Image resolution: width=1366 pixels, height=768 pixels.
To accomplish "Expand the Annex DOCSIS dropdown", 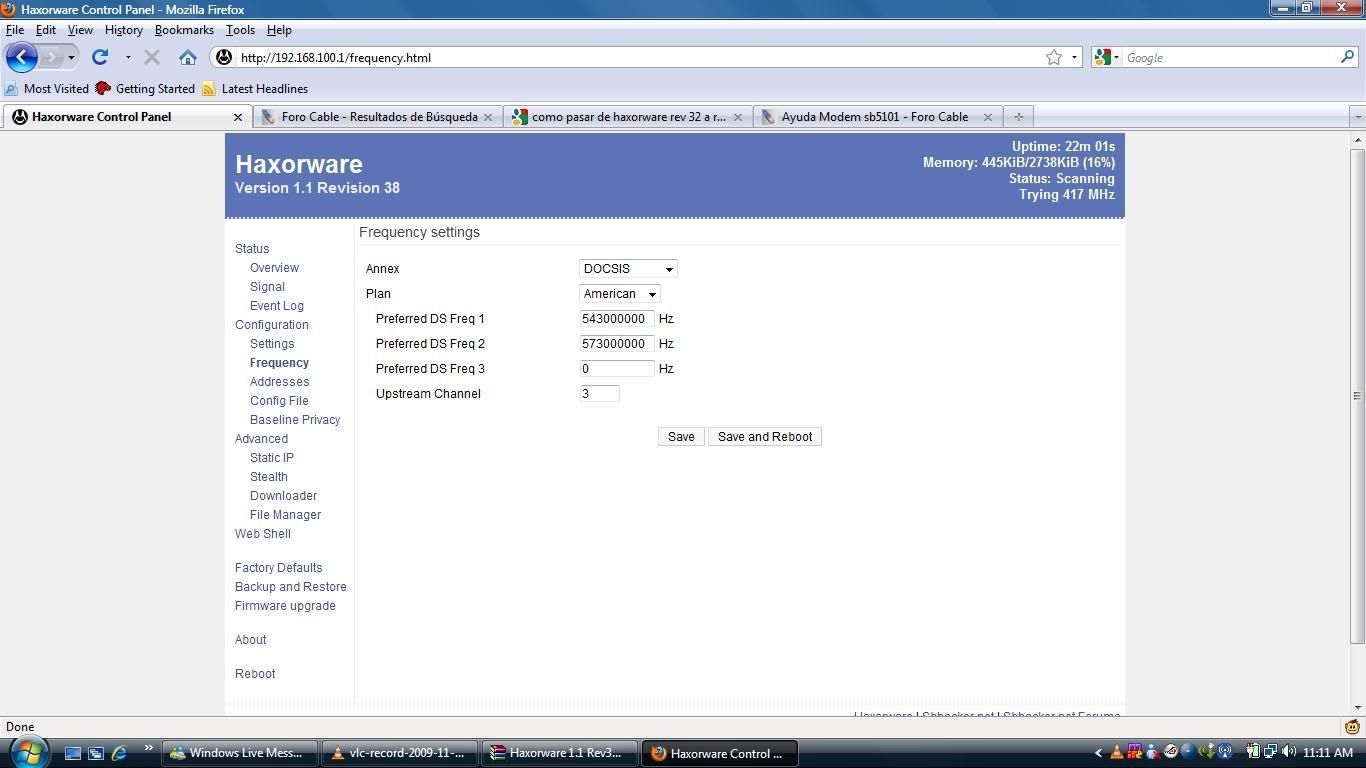I will 628,269.
